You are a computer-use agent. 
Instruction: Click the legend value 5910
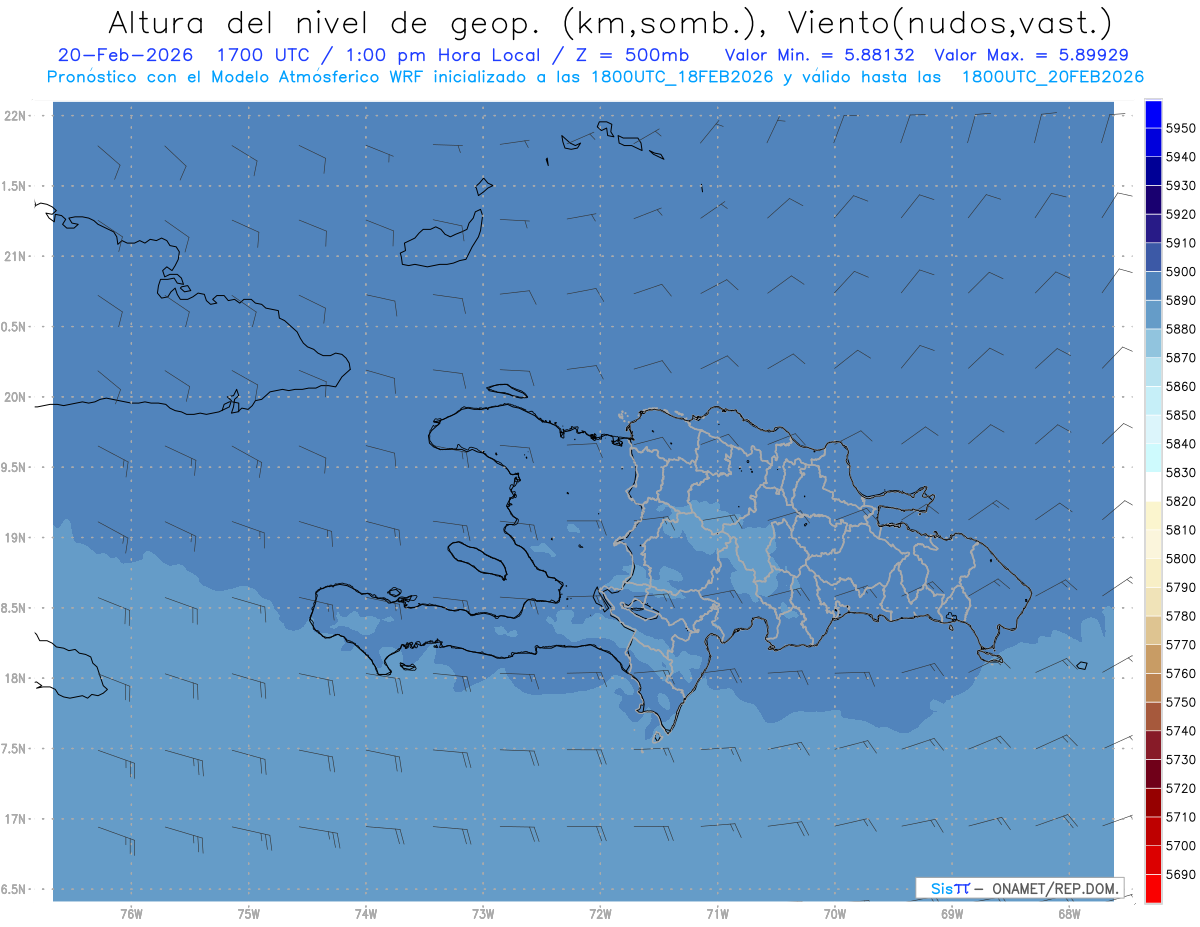click(1180, 243)
